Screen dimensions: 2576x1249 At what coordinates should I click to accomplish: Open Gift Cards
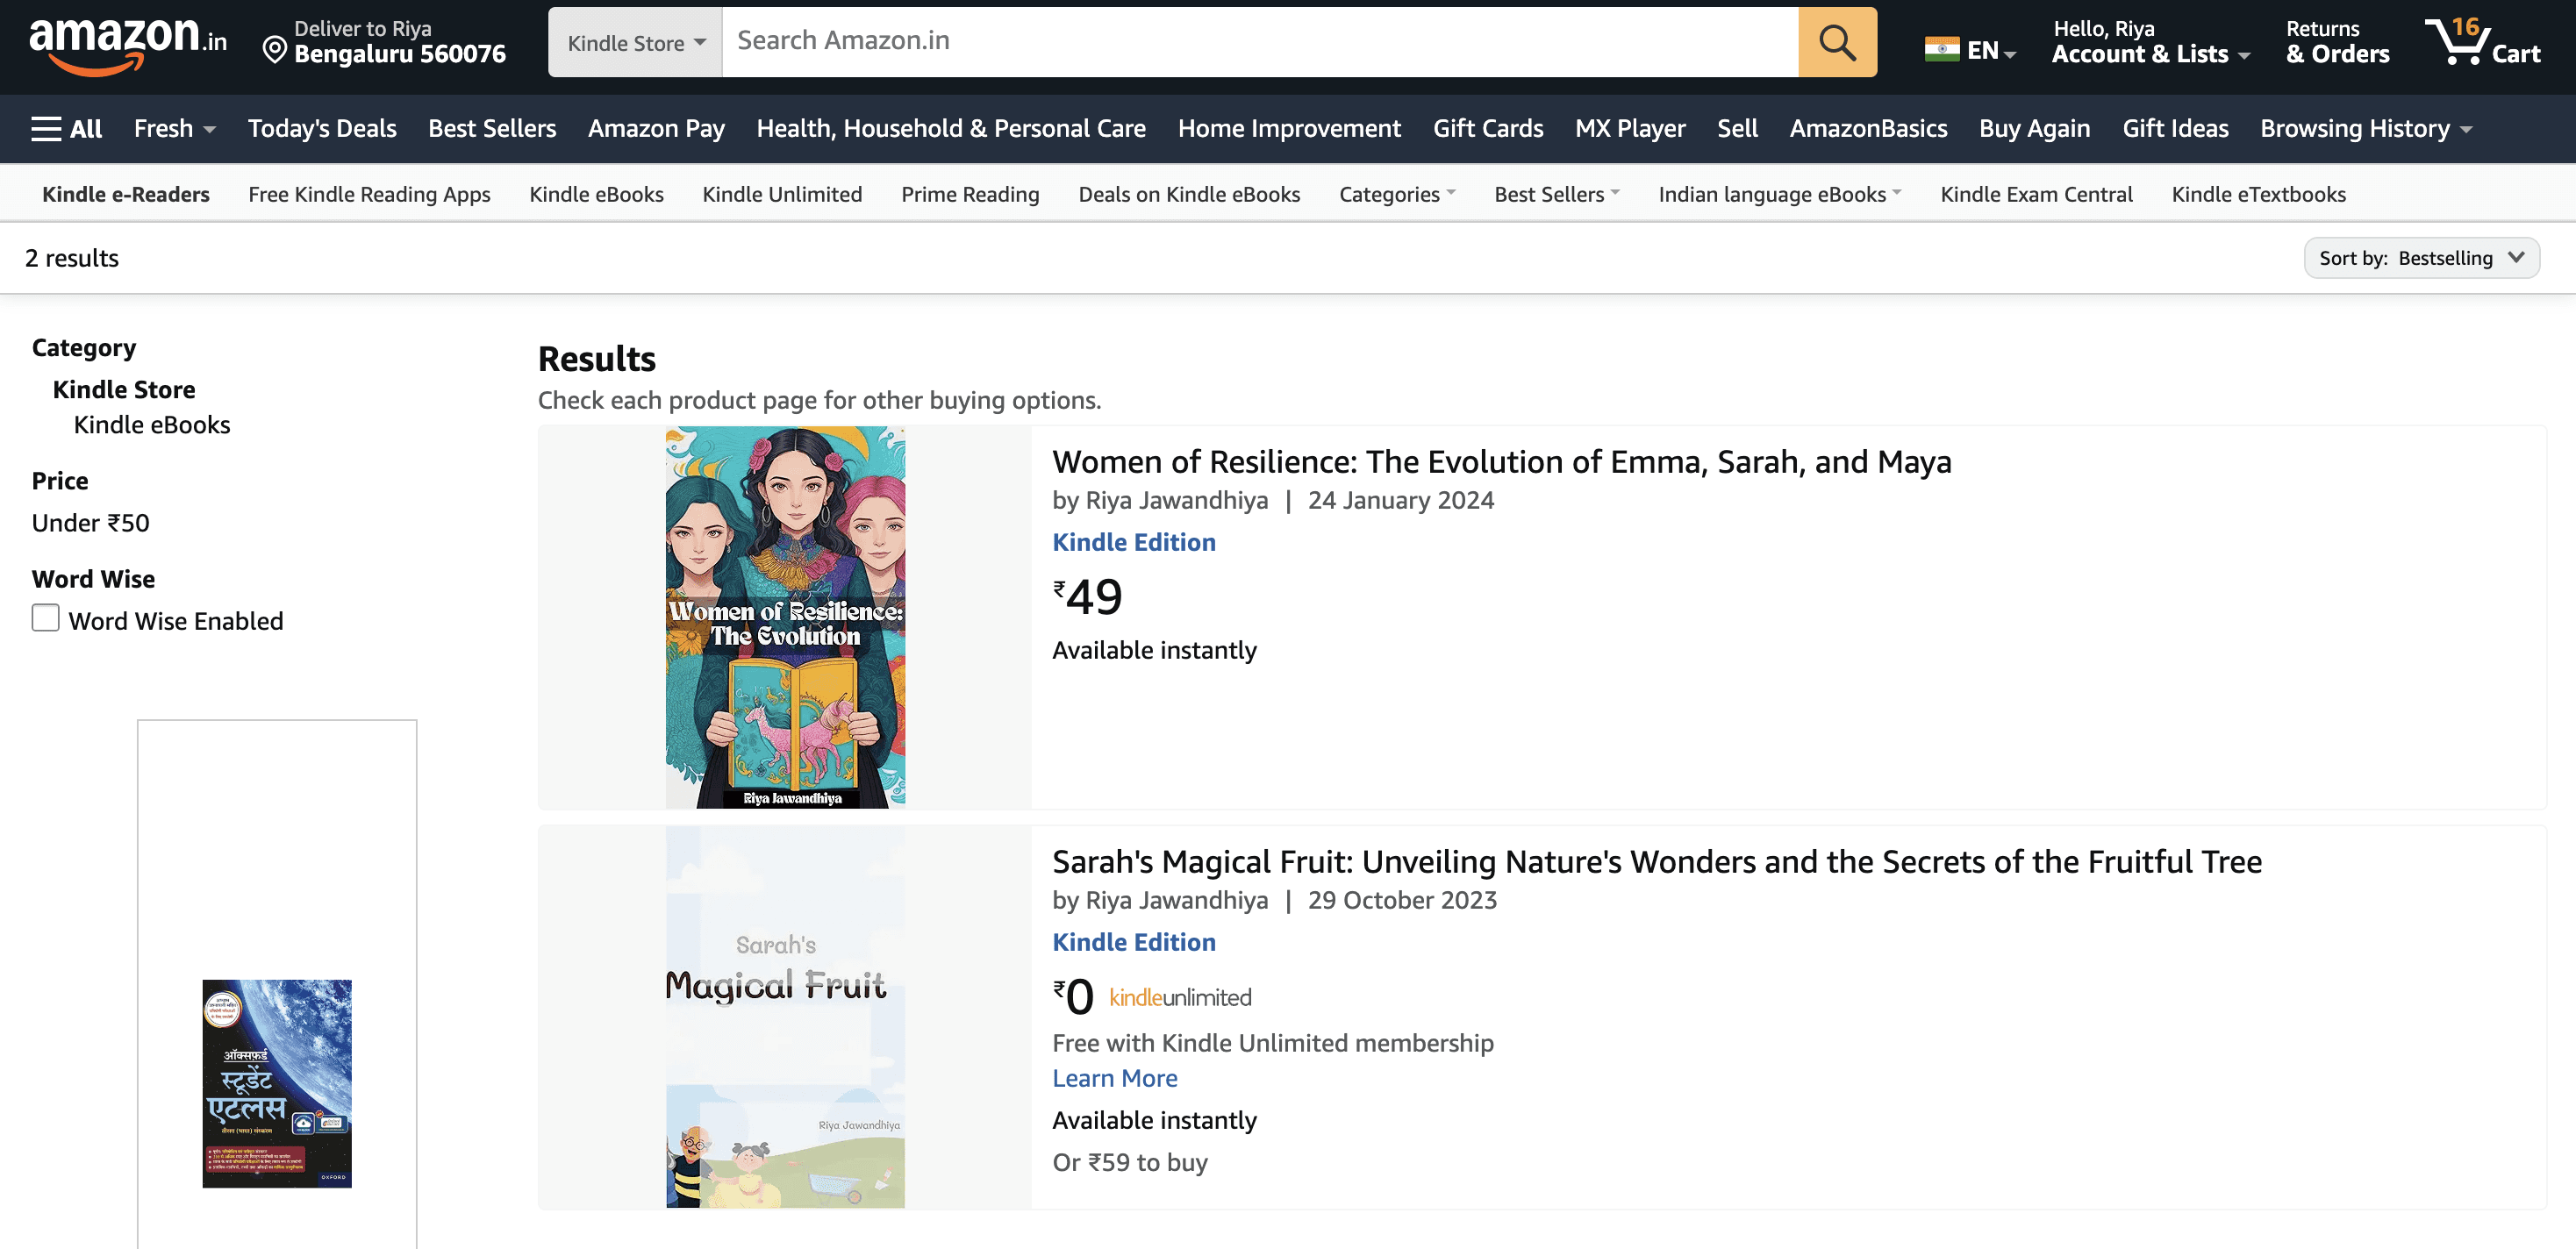1488,129
